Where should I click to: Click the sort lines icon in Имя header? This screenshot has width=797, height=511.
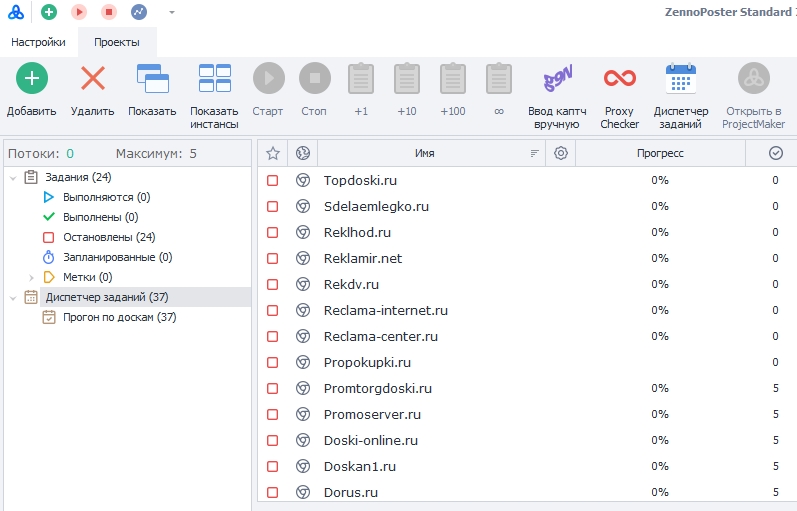pos(534,153)
